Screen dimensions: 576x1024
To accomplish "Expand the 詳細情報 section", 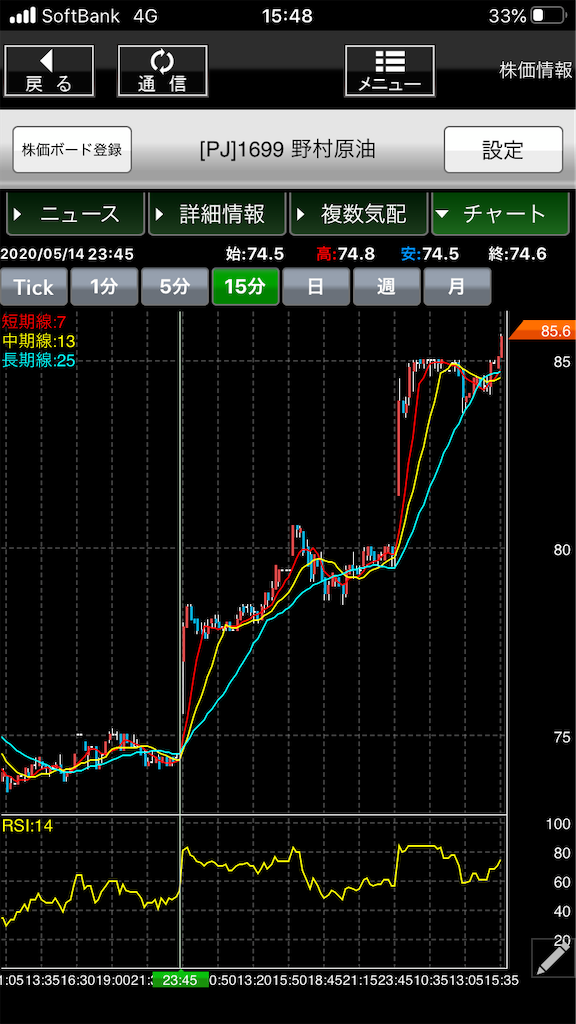I will tap(217, 214).
